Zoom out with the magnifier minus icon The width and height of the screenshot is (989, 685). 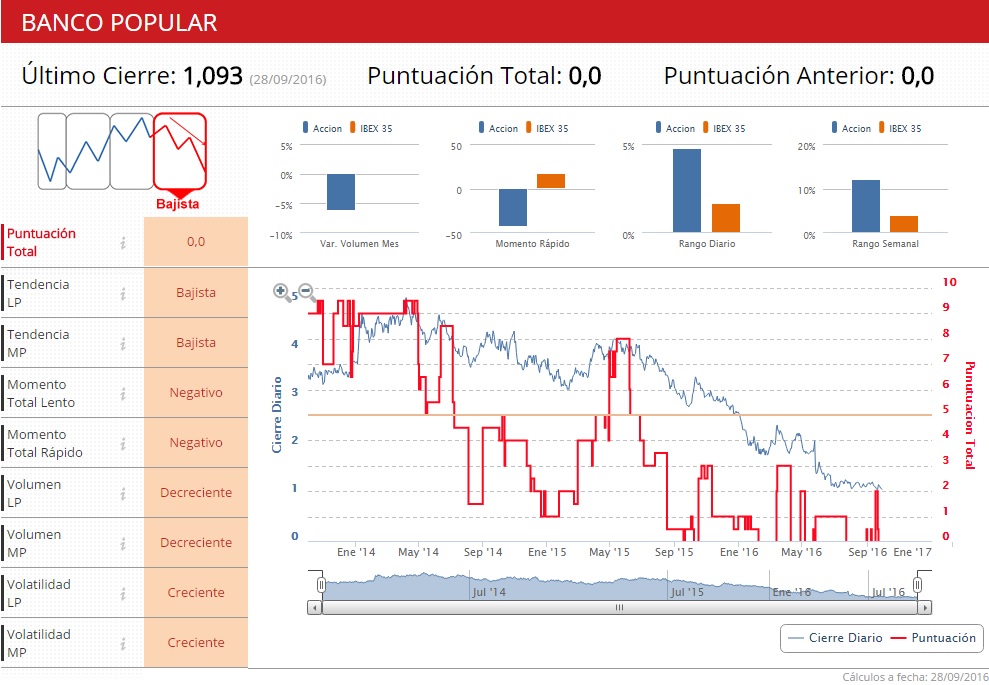pos(306,292)
